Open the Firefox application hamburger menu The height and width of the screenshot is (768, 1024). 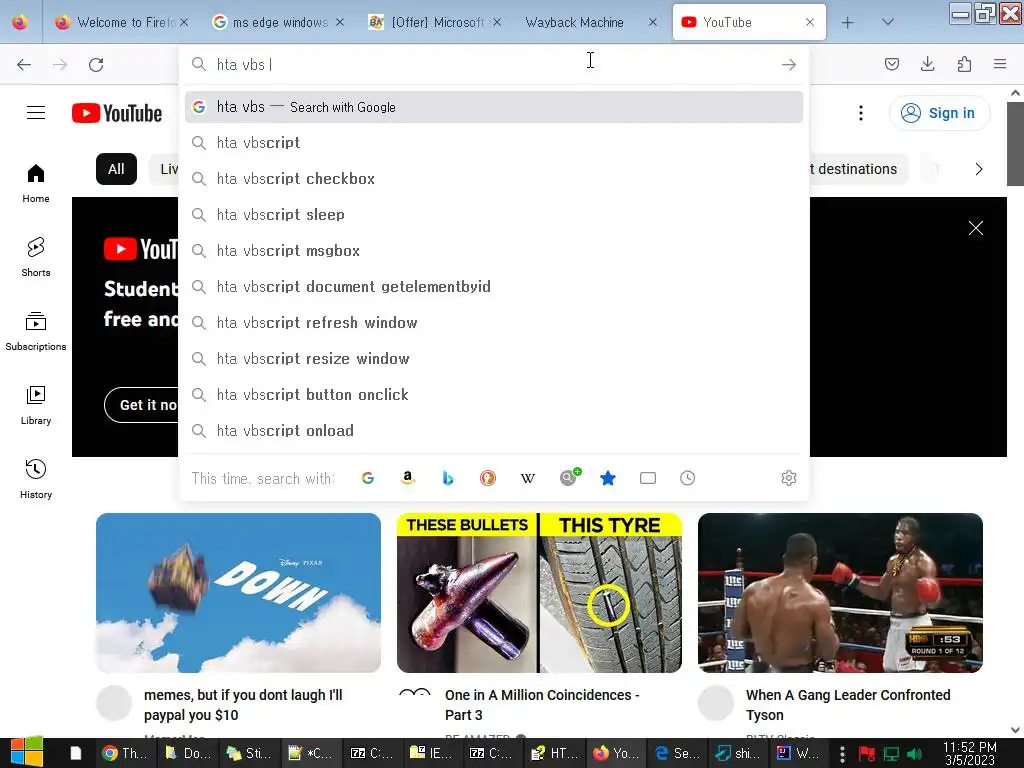pos(1000,64)
